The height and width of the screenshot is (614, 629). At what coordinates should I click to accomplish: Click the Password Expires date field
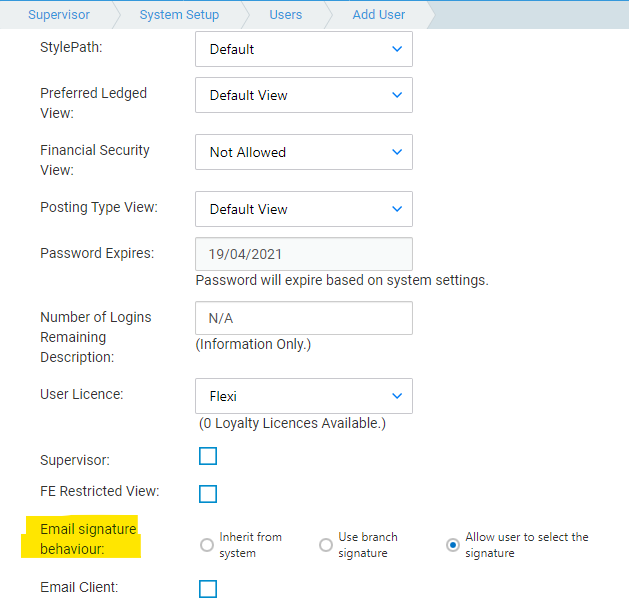coord(304,254)
